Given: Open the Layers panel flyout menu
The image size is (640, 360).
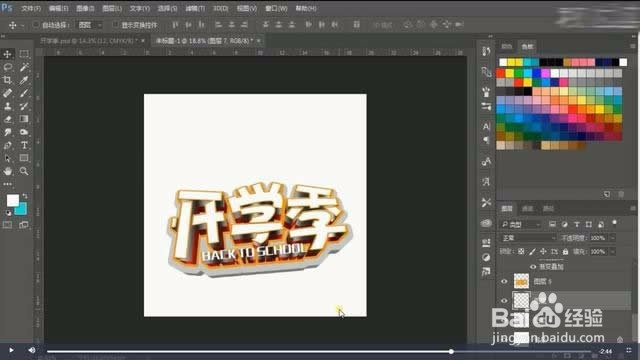Looking at the screenshot, I should (x=632, y=208).
